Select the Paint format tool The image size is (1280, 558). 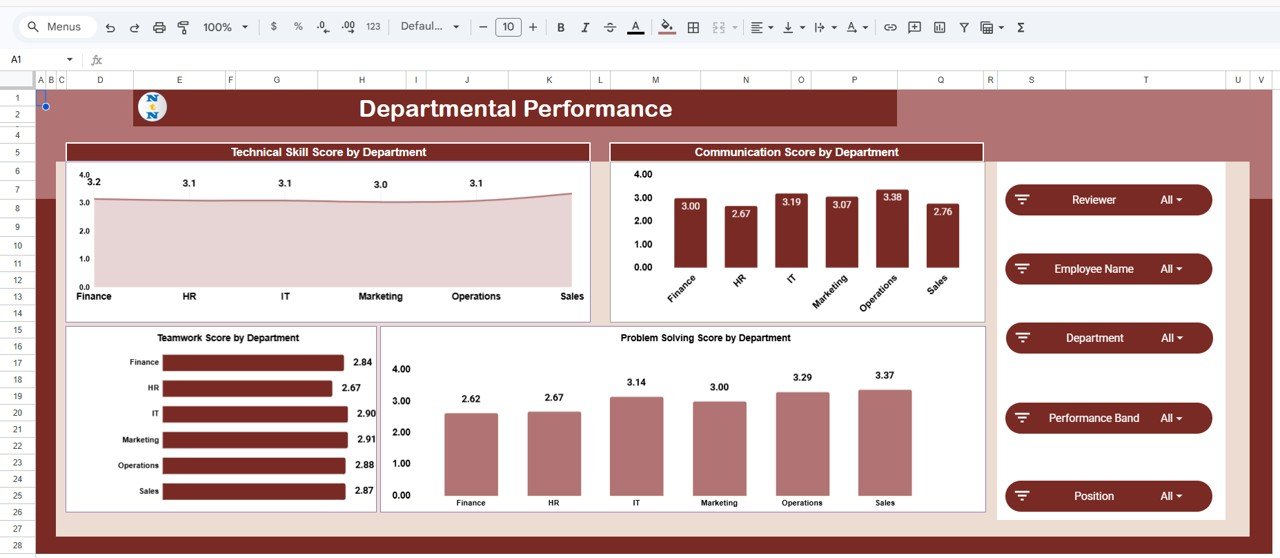tap(183, 27)
